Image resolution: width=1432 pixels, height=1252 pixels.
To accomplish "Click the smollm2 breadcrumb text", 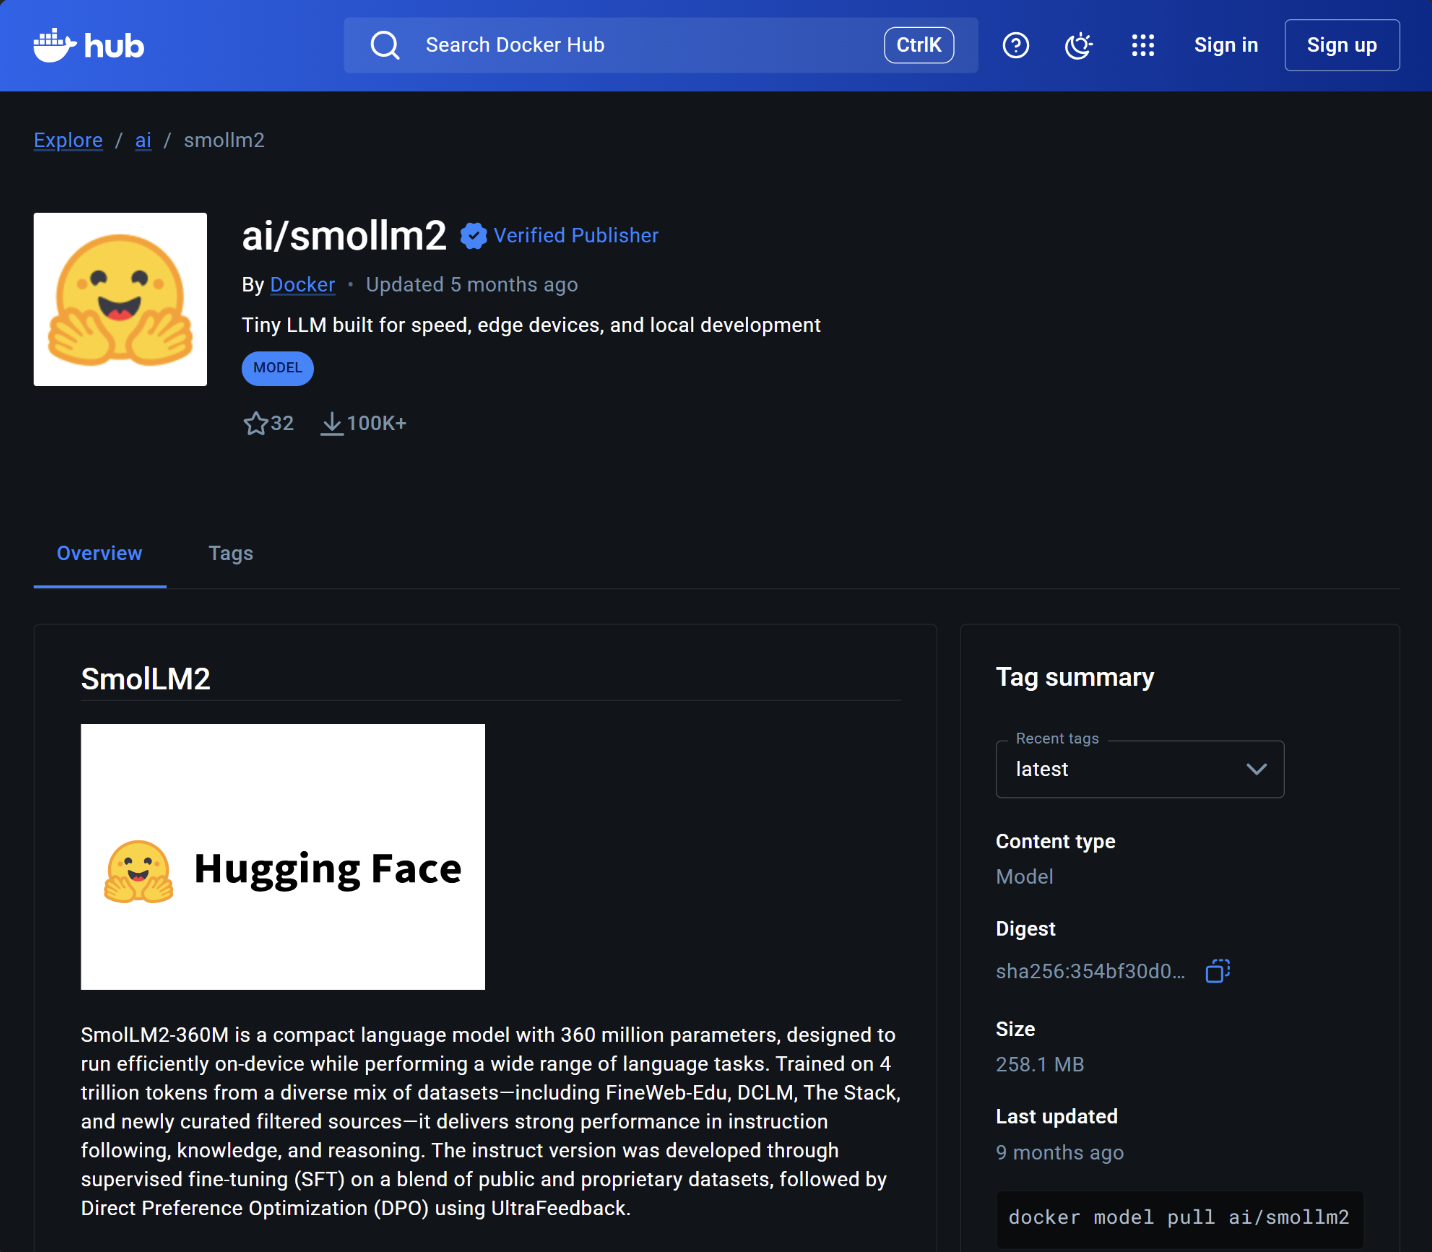I will (224, 140).
